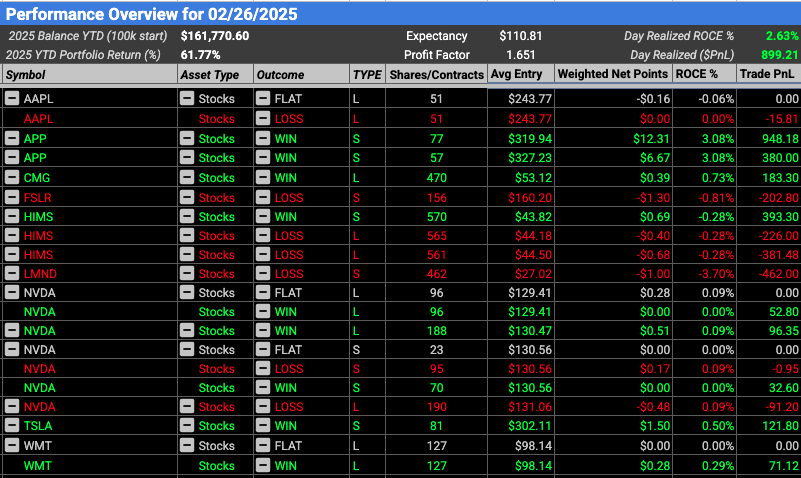Viewport: 801px width, 478px height.
Task: Collapse the CMG symbol group
Action: point(12,177)
